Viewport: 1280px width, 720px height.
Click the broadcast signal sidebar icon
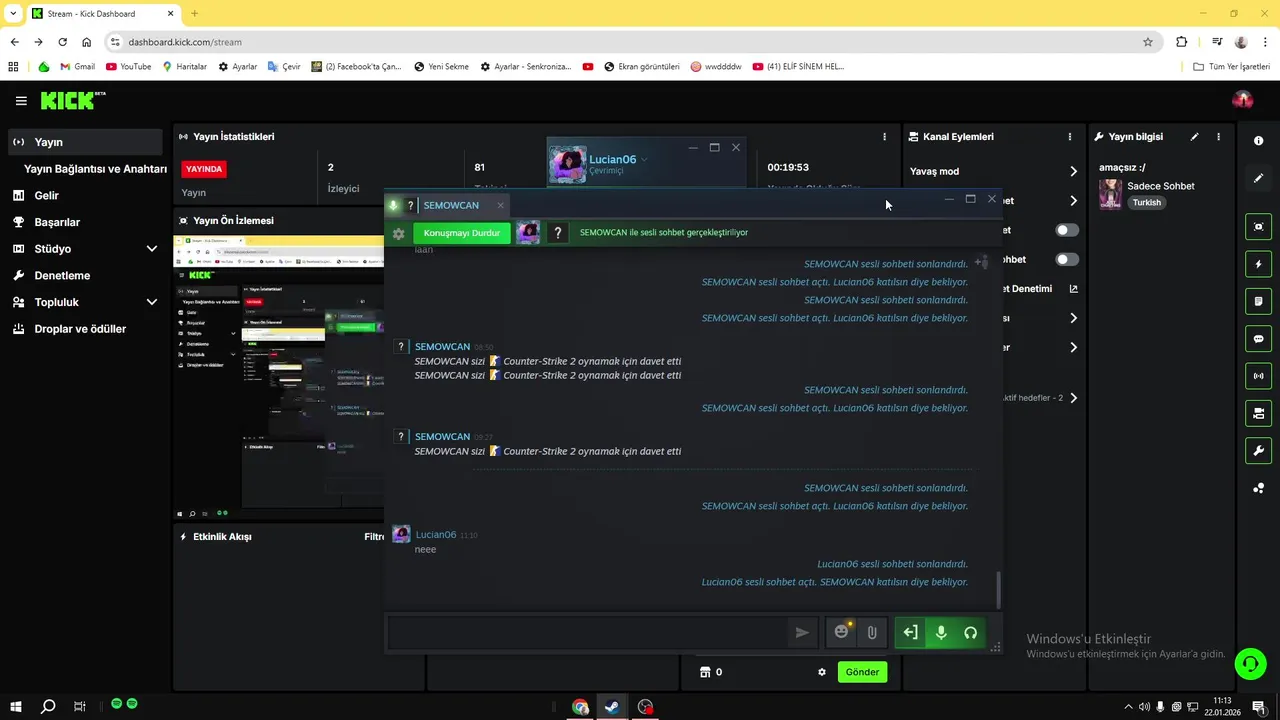(1258, 376)
